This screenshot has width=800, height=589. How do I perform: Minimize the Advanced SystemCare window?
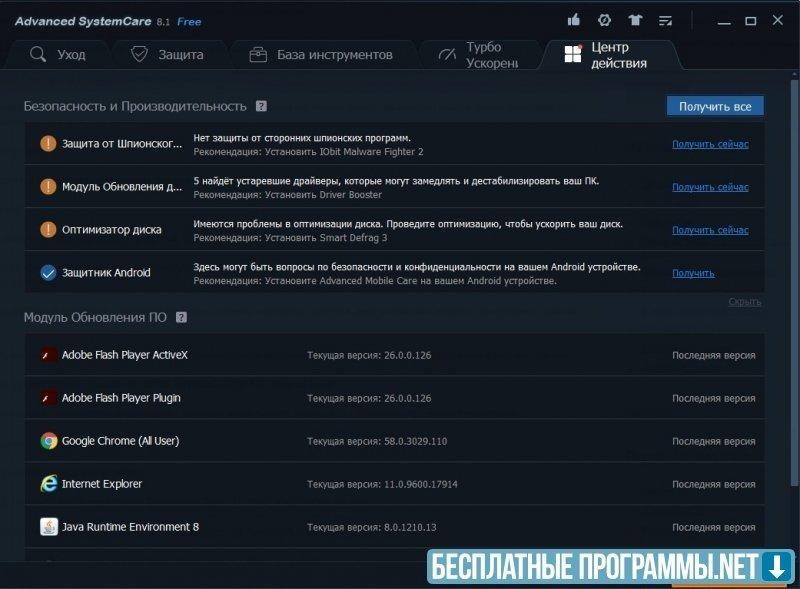(x=724, y=21)
